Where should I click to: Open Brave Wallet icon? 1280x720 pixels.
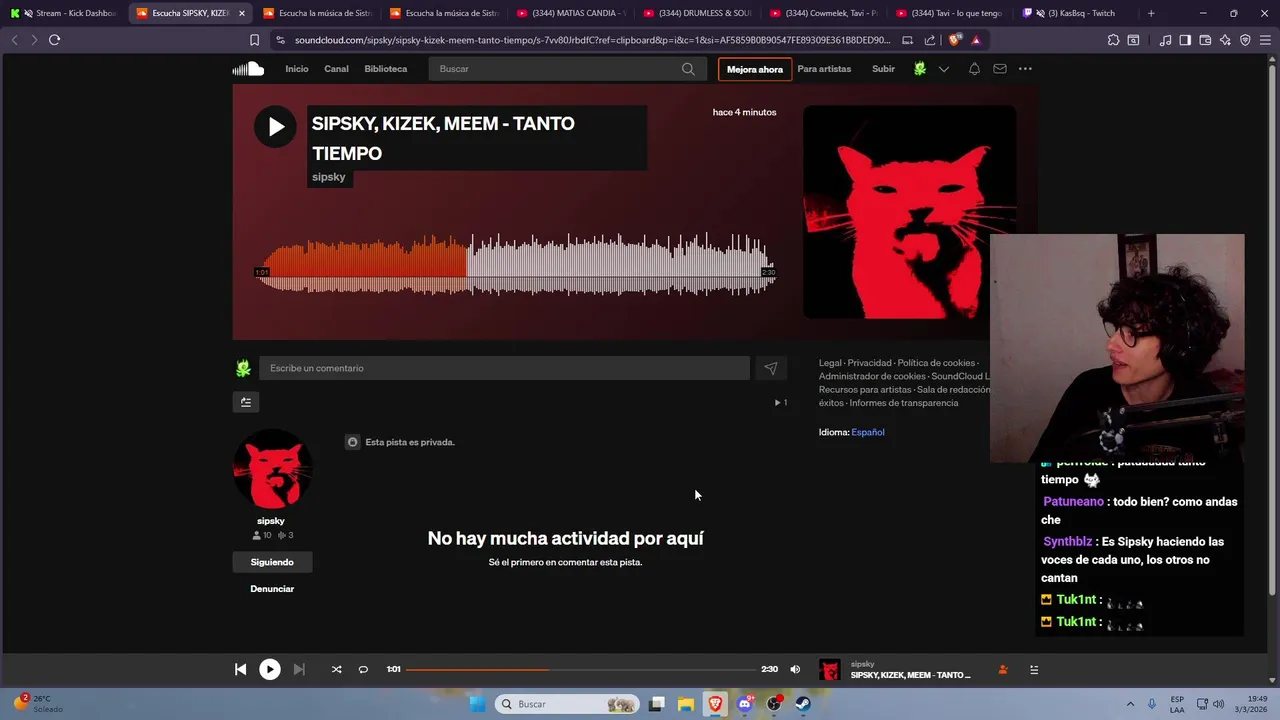[1205, 40]
